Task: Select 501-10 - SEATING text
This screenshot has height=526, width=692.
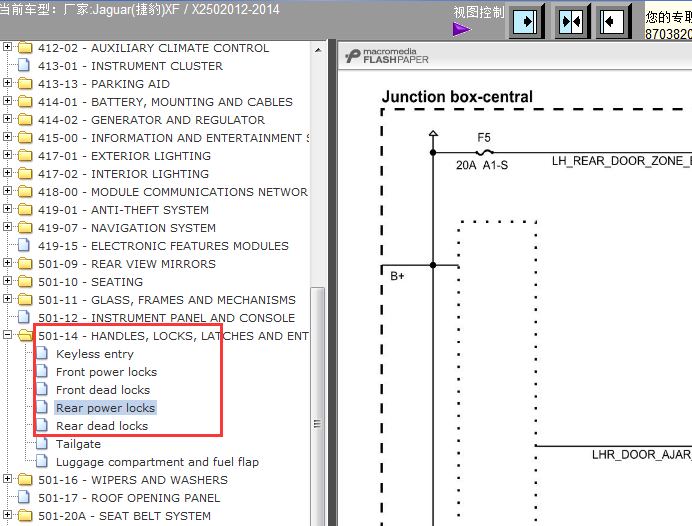Action: click(x=90, y=282)
